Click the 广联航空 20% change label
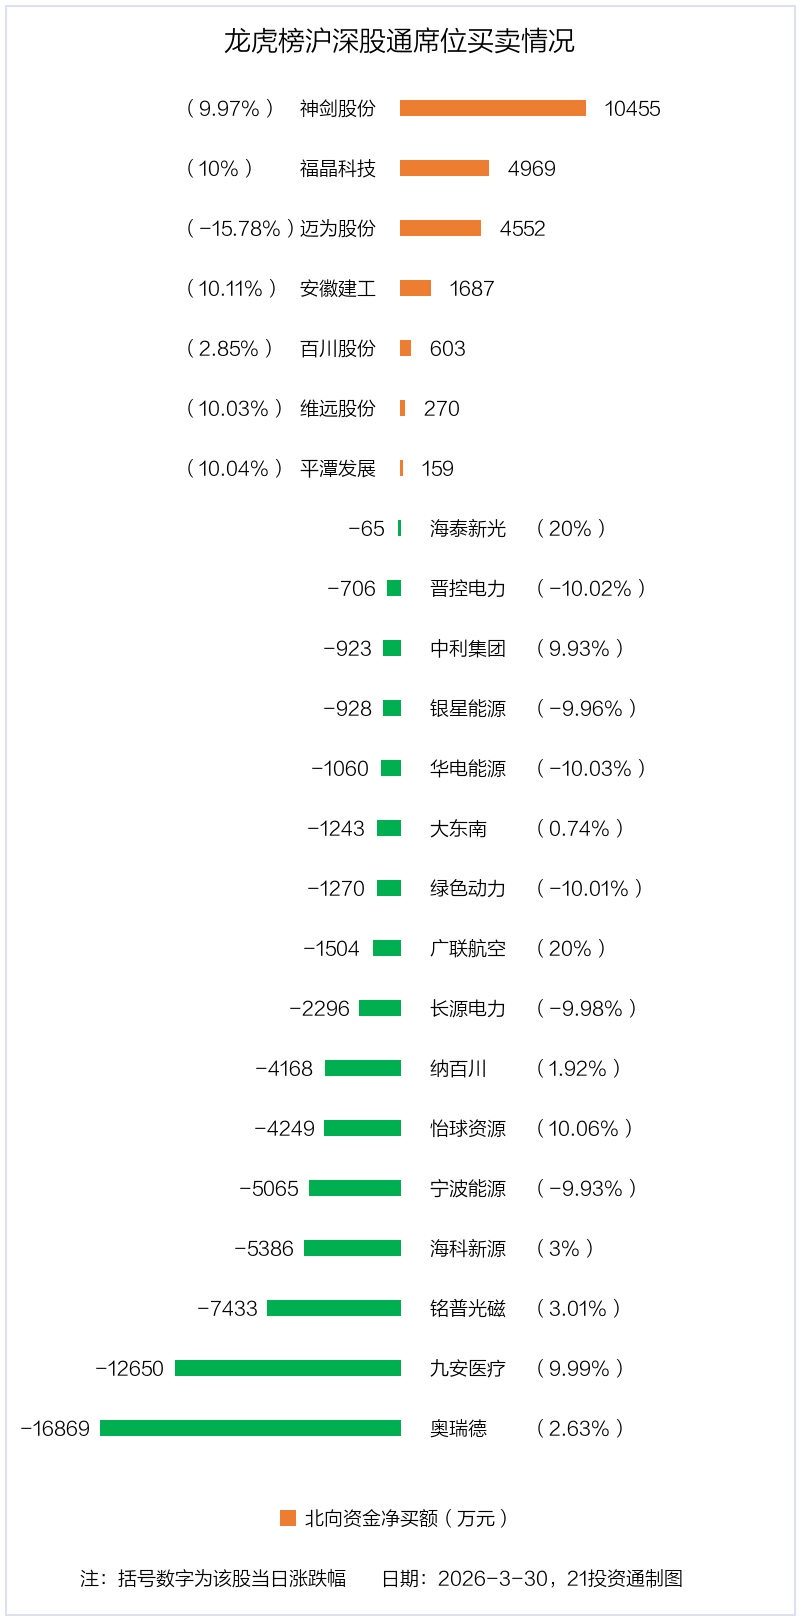 571,948
